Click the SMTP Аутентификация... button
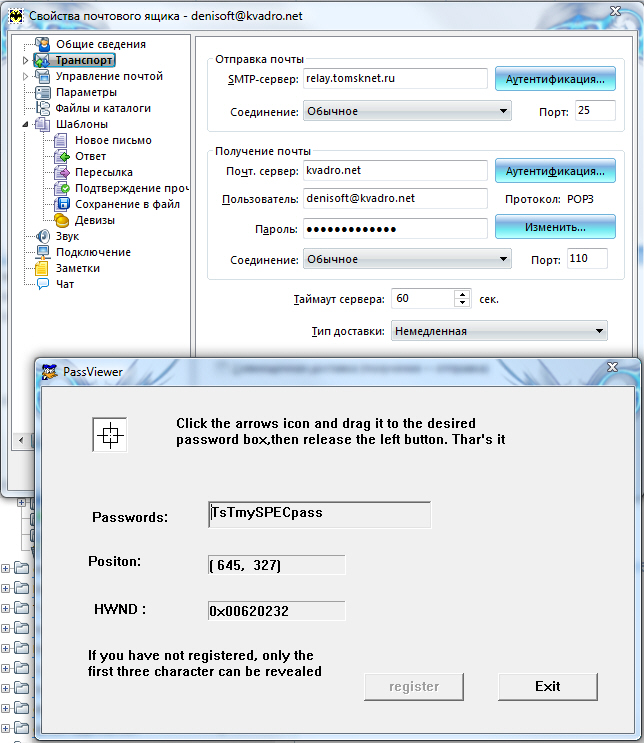The image size is (644, 743). (555, 78)
